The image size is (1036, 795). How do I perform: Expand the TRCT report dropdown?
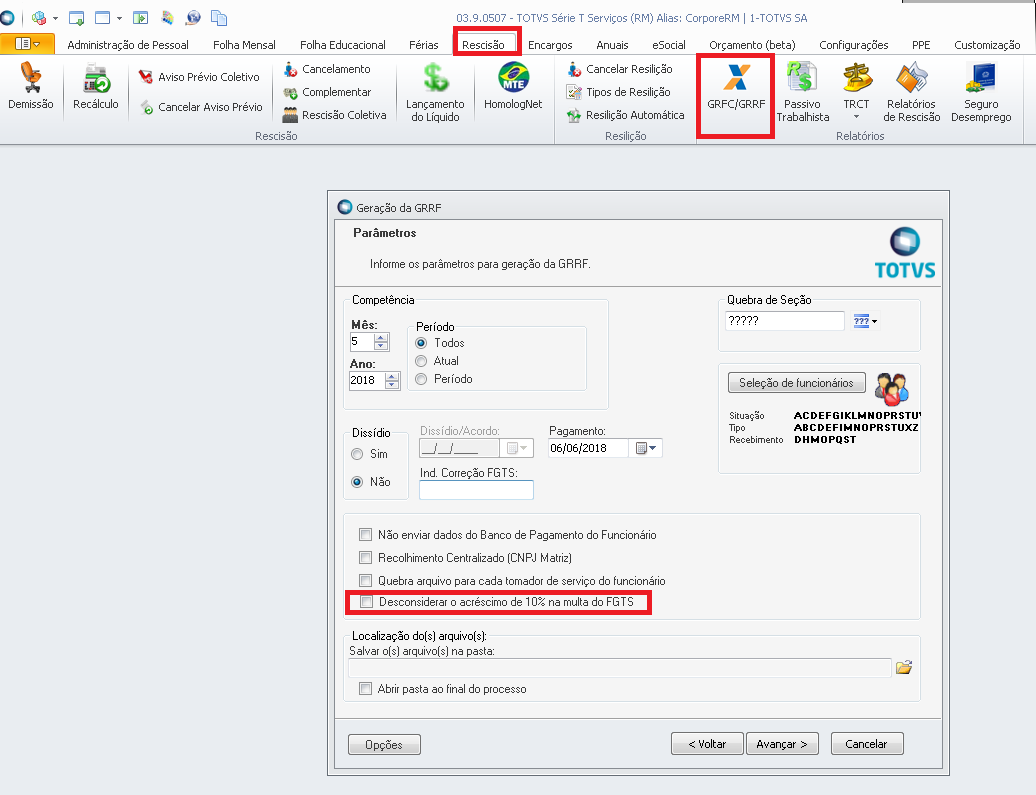tap(856, 117)
